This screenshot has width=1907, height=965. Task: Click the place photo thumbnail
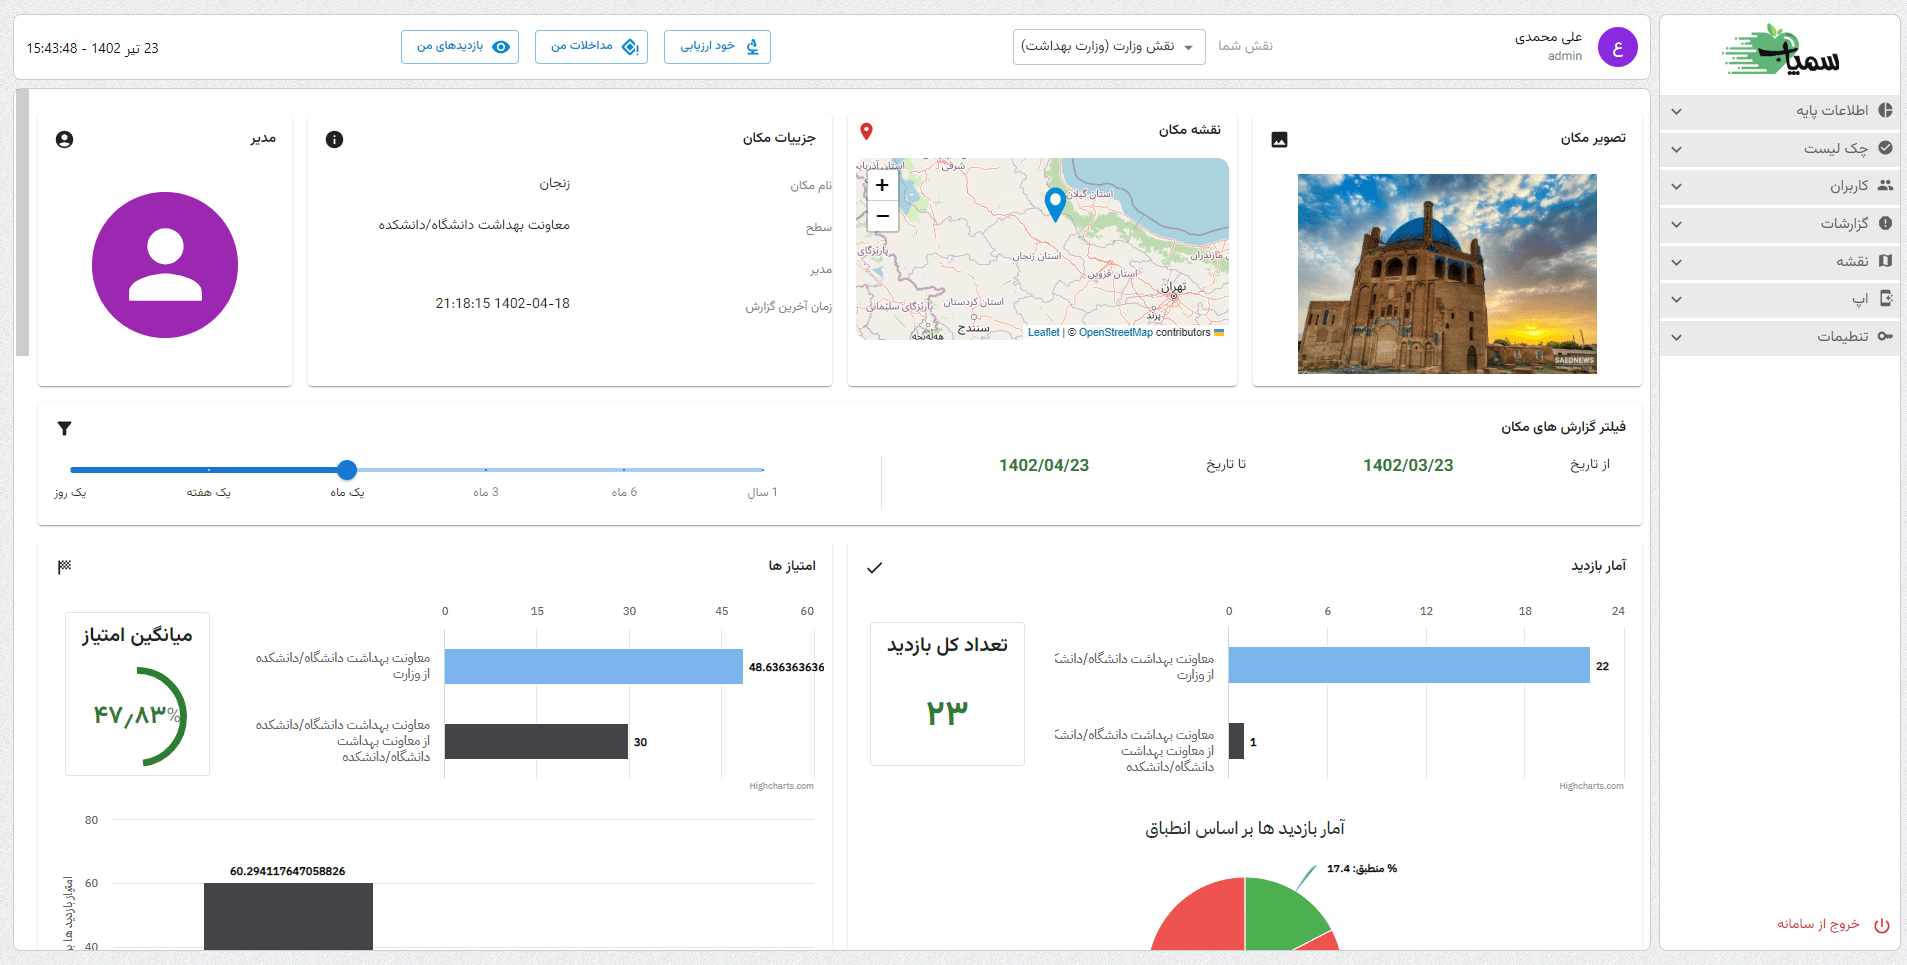click(x=1447, y=274)
